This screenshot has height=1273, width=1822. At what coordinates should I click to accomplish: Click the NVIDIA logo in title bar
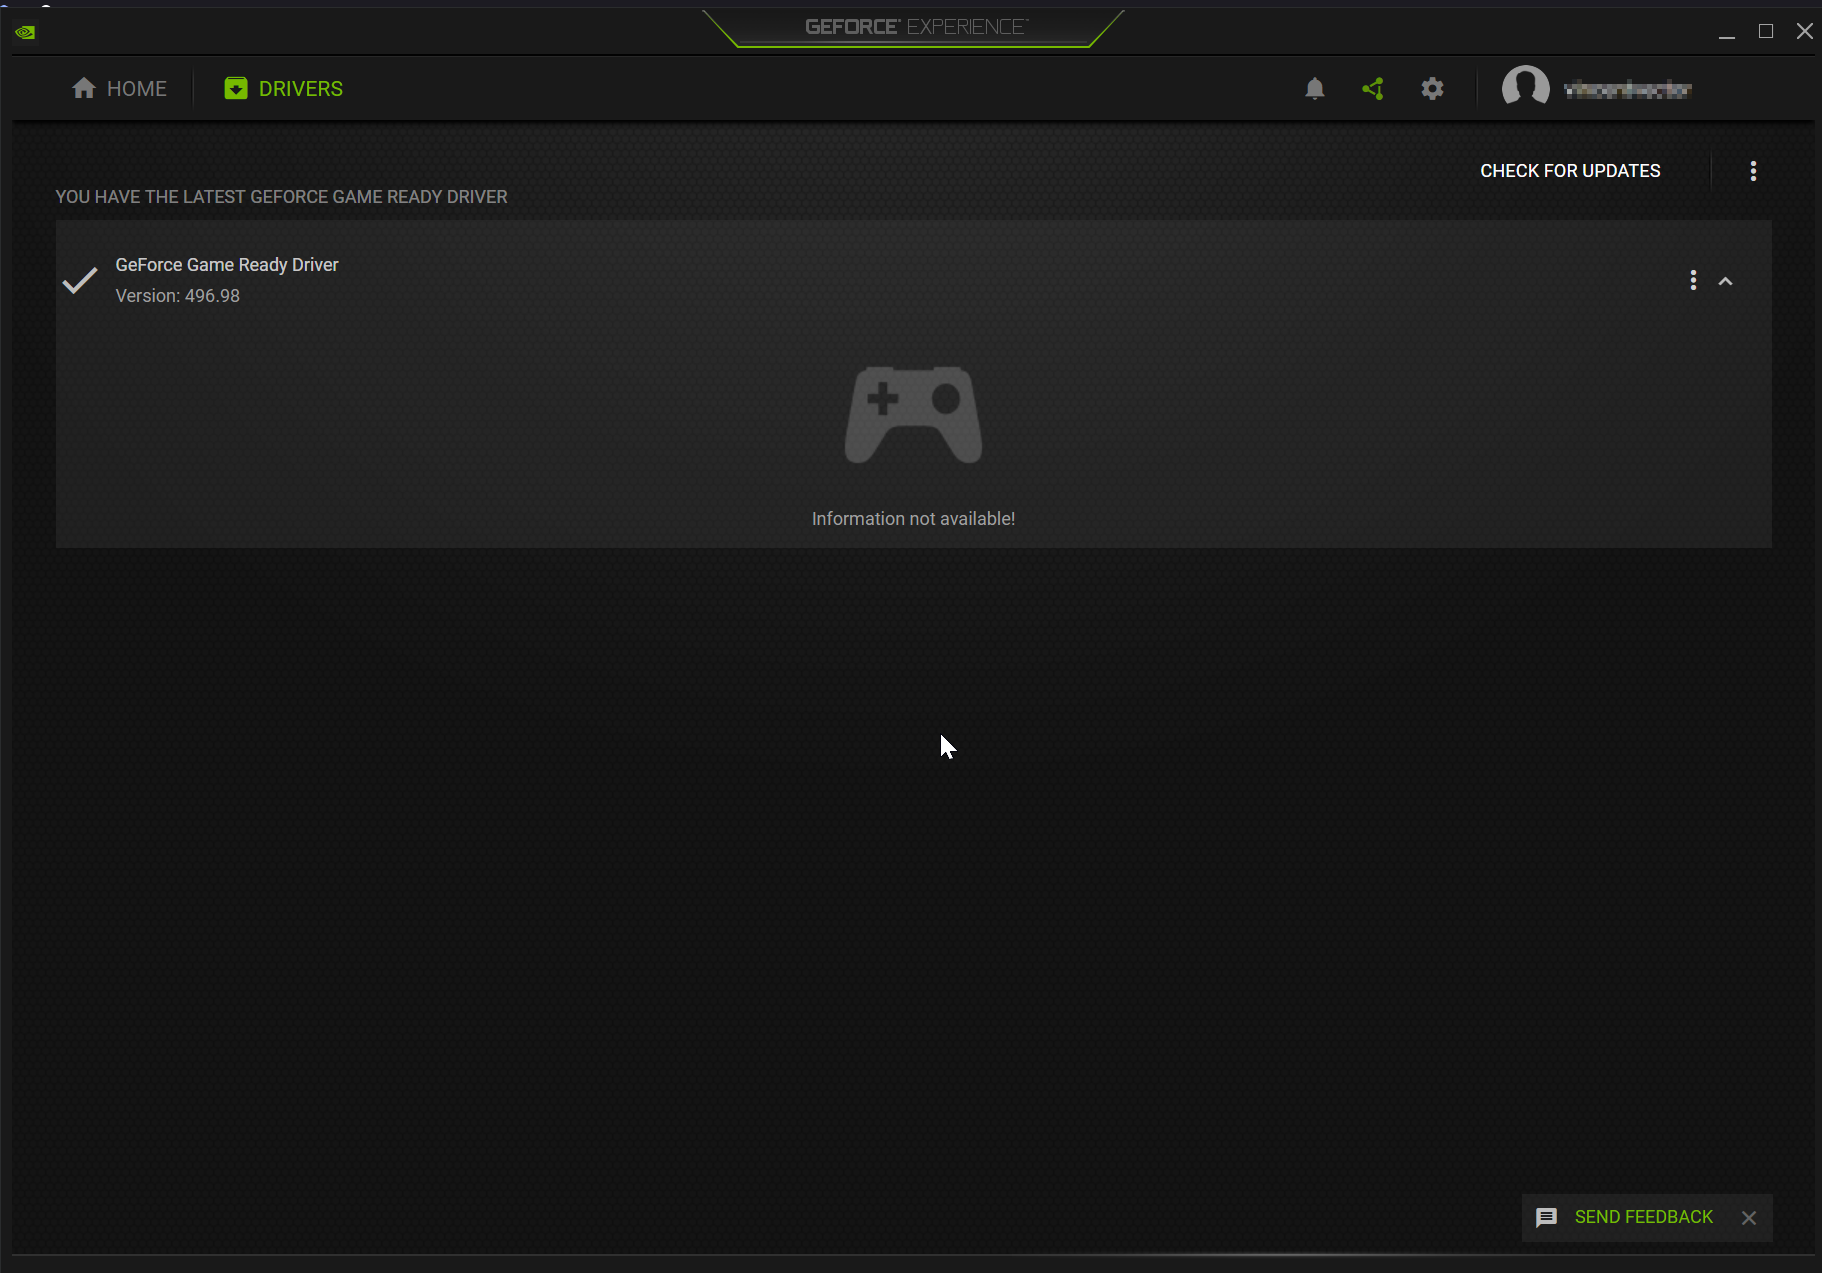pyautogui.click(x=25, y=32)
